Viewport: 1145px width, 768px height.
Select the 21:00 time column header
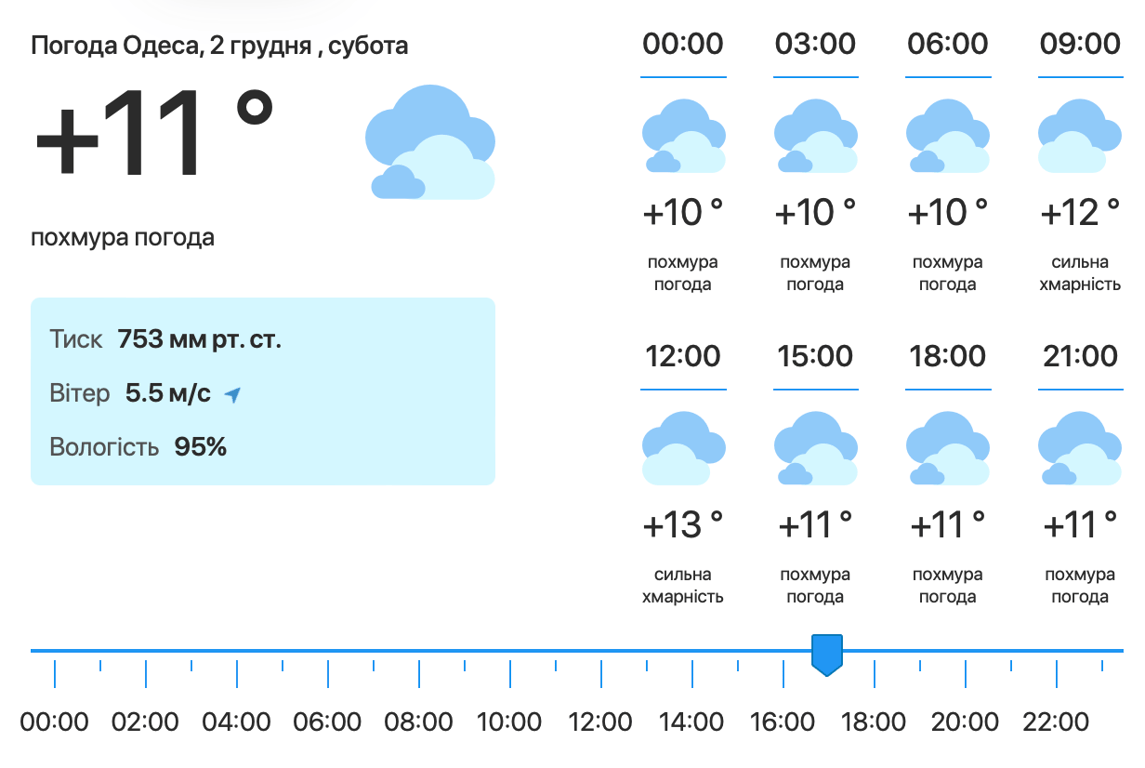1079,357
